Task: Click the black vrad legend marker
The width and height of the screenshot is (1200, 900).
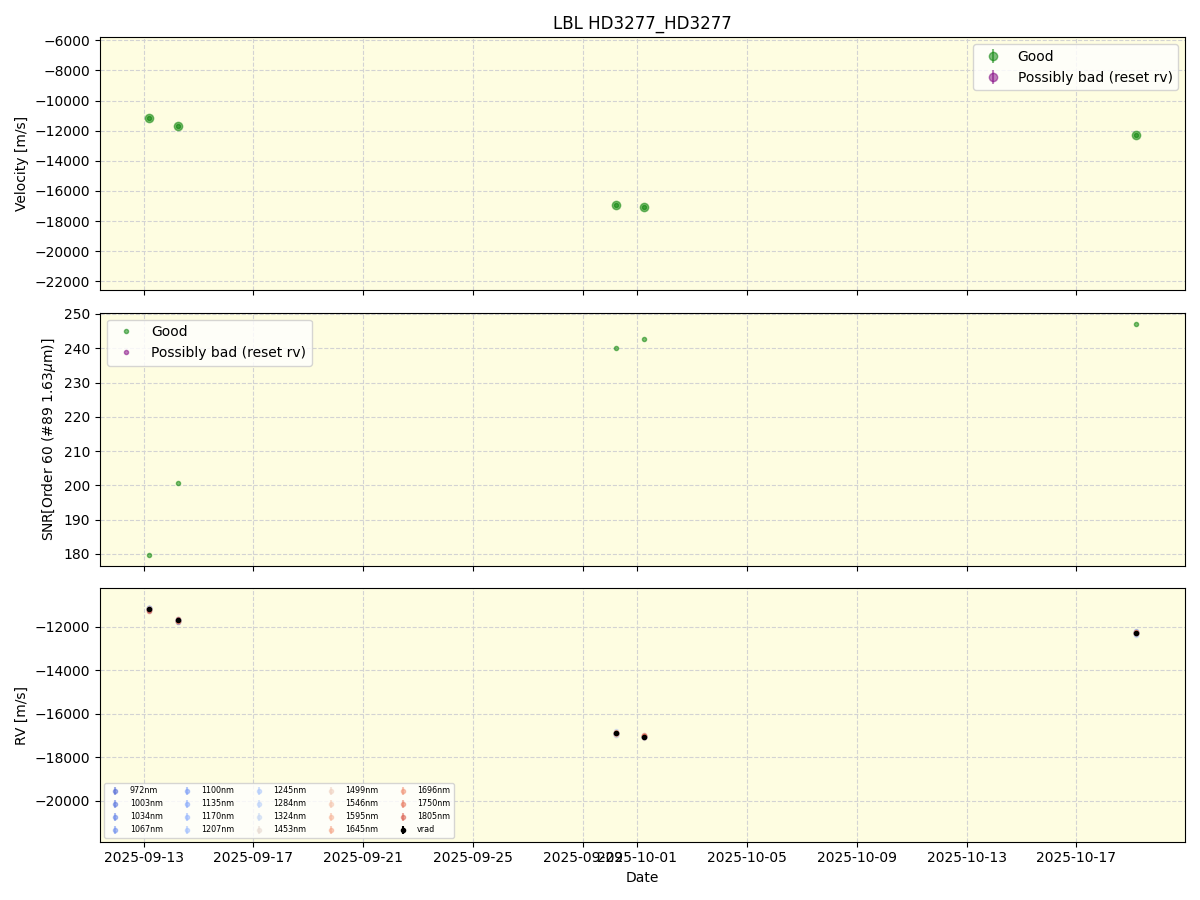Action: pyautogui.click(x=403, y=830)
